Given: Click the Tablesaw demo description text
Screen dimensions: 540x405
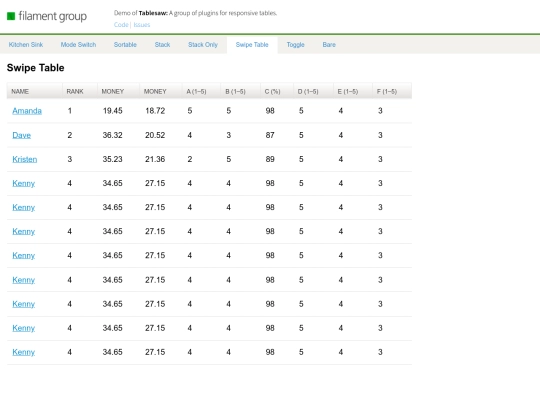Looking at the screenshot, I should tap(195, 13).
